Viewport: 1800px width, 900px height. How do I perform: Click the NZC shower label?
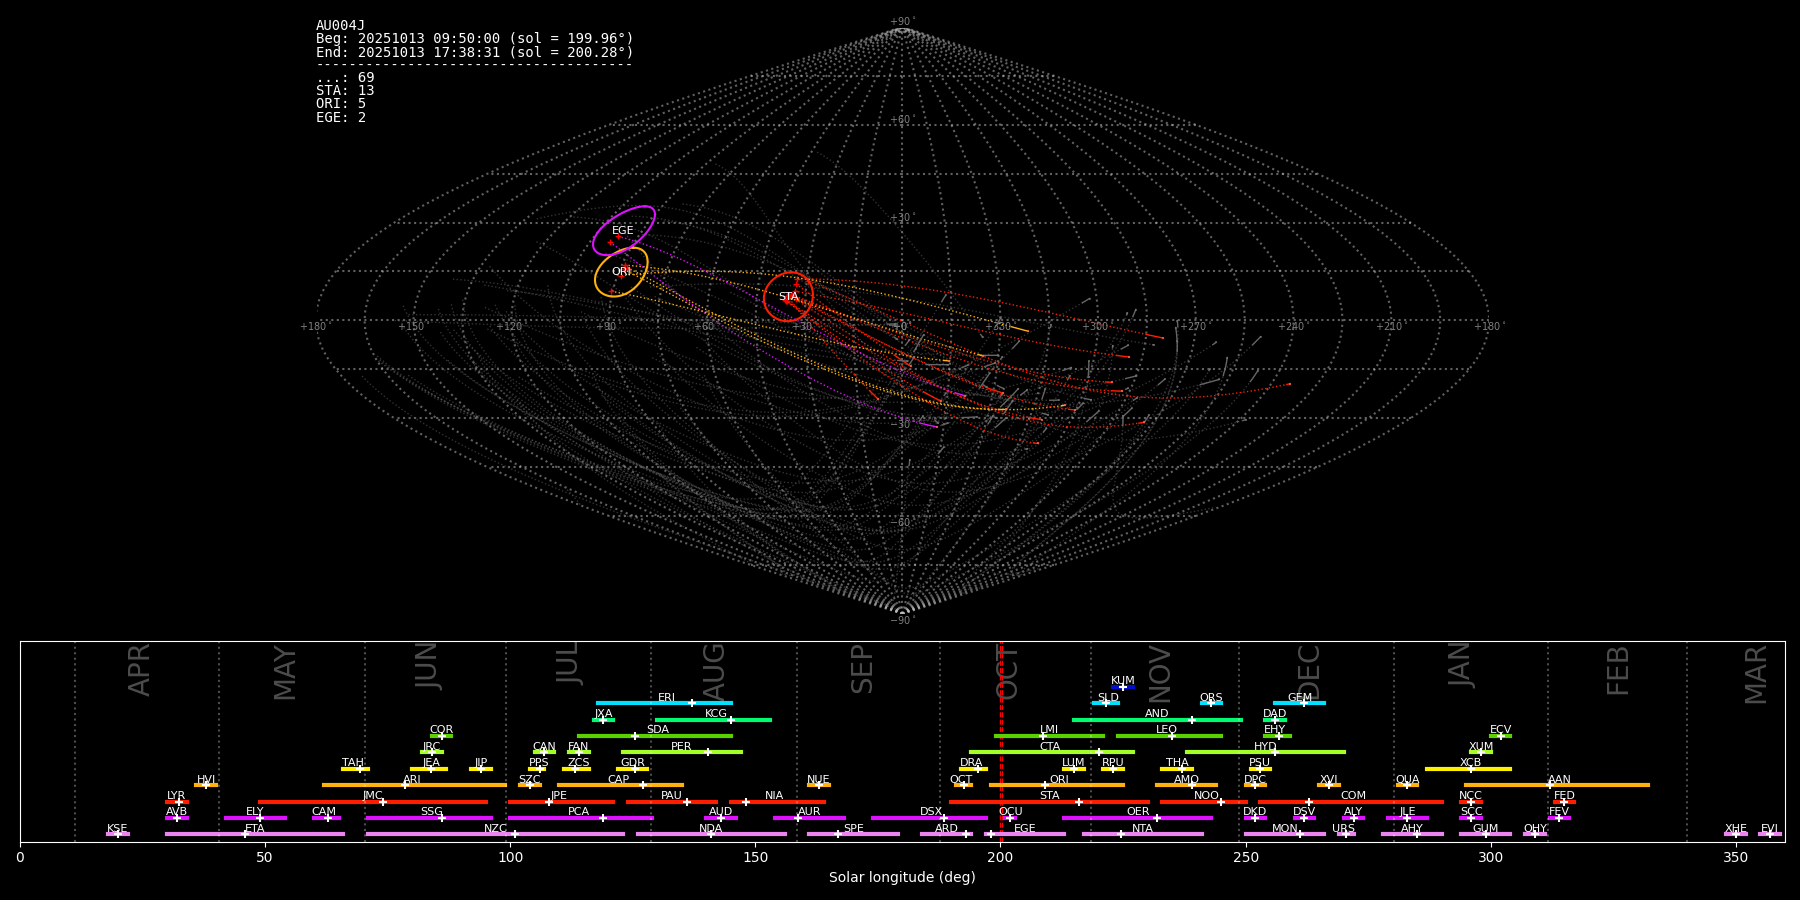point(495,829)
